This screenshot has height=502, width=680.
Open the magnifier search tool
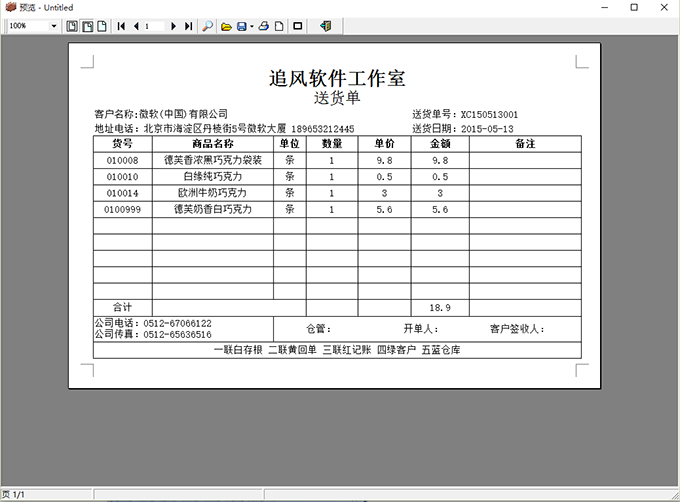pyautogui.click(x=208, y=26)
